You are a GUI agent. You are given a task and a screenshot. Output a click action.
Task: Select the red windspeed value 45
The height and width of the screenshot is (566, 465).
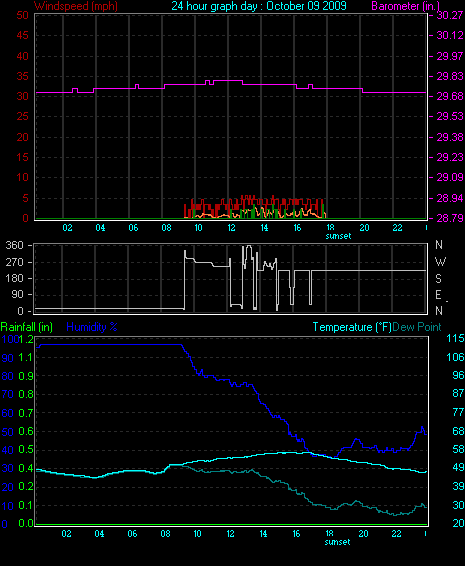coord(22,35)
